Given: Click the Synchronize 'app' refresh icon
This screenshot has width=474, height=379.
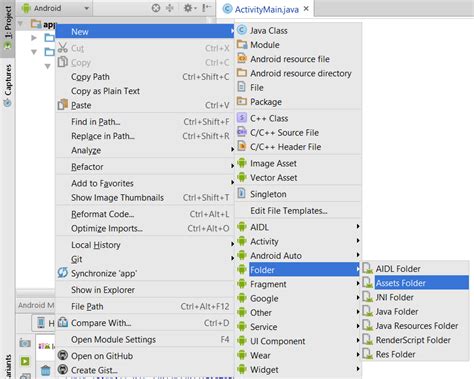Looking at the screenshot, I should pyautogui.click(x=63, y=273).
